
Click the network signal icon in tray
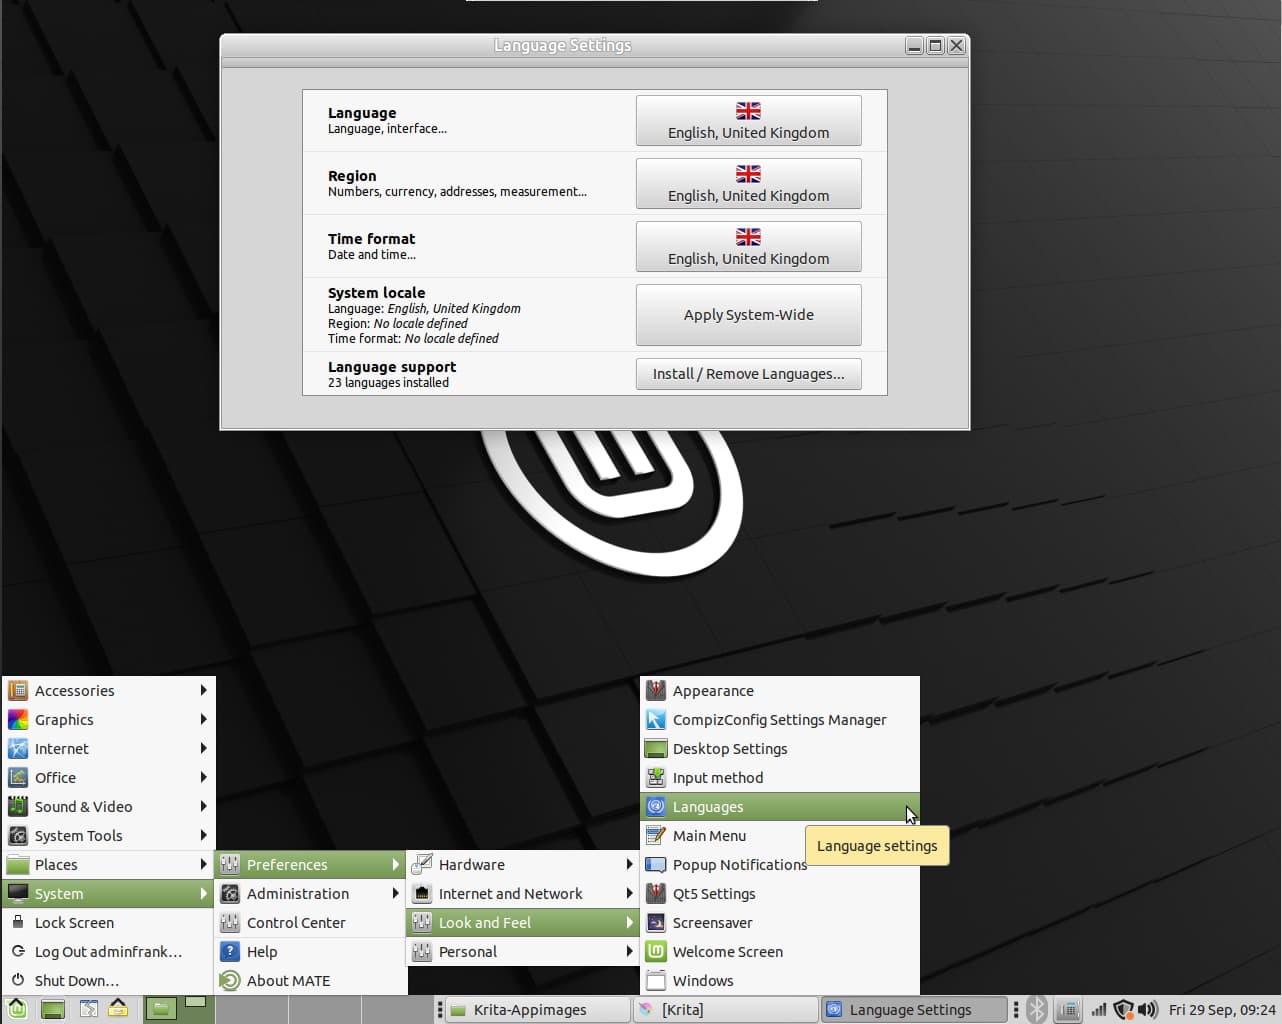1099,1009
